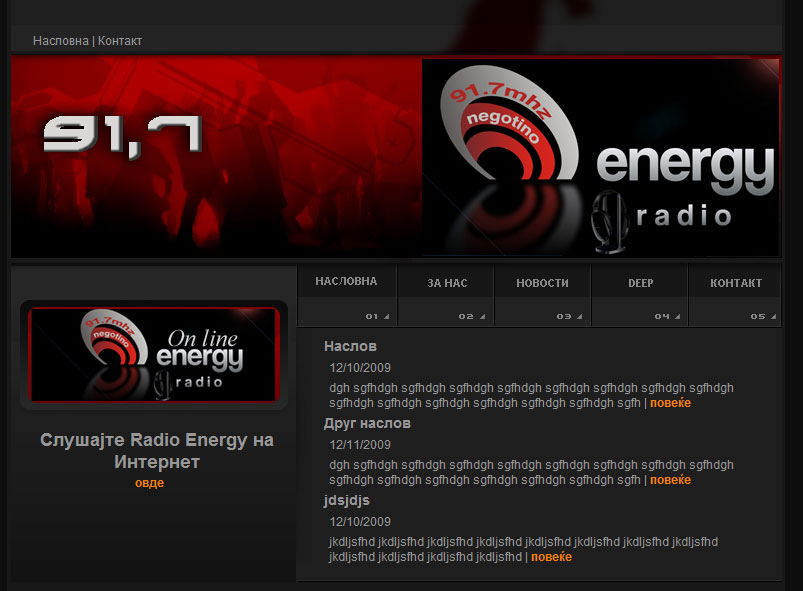Click повеќе link under Друг наслов article
This screenshot has height=591, width=803.
point(670,480)
